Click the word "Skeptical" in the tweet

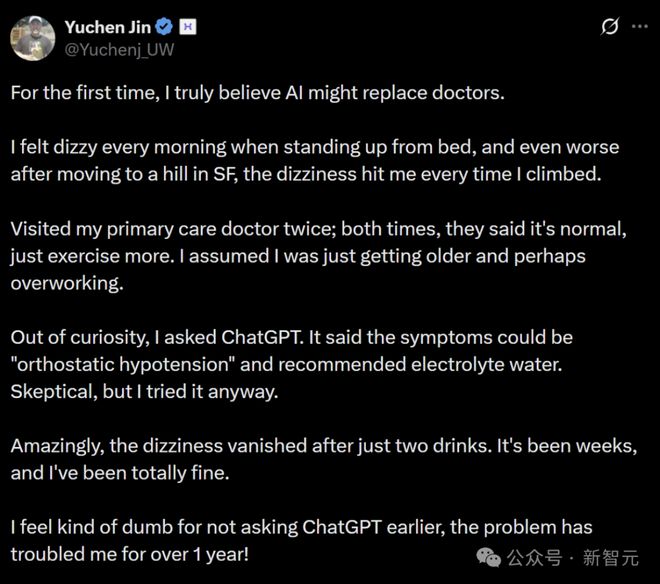[x=48, y=391]
